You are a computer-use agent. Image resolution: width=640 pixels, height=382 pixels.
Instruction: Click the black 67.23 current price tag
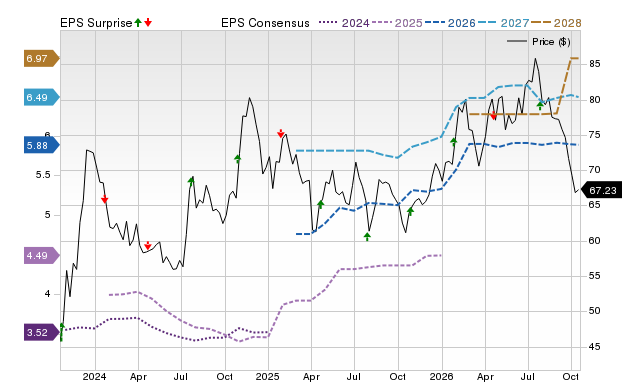point(601,191)
